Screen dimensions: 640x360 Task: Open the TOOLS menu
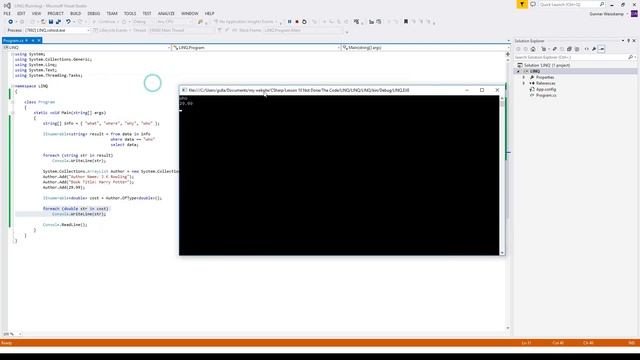[130, 13]
